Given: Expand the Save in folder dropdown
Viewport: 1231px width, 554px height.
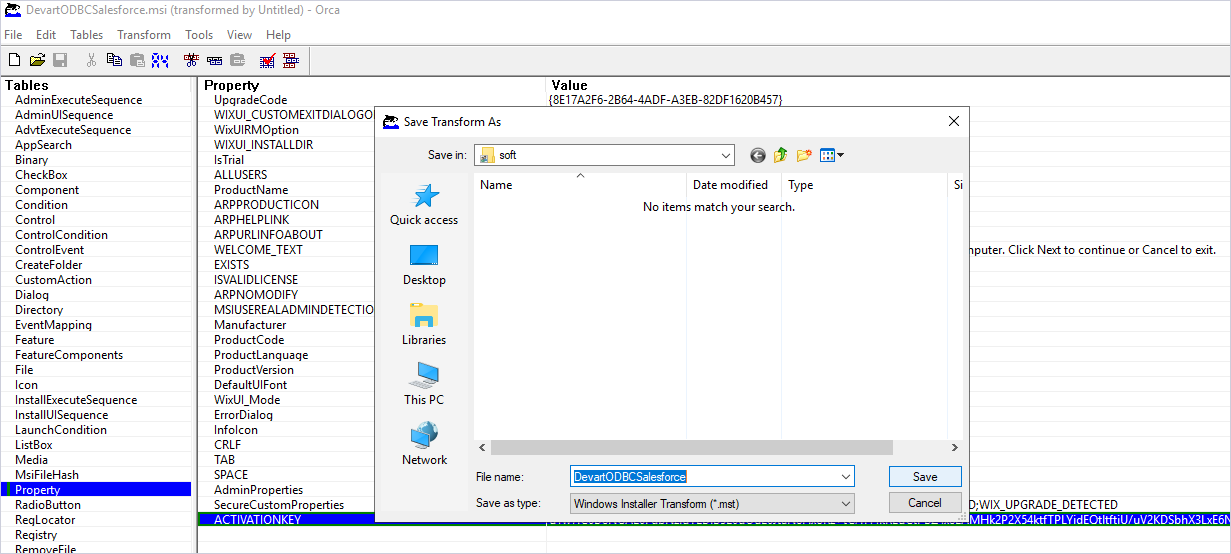Looking at the screenshot, I should tap(725, 155).
